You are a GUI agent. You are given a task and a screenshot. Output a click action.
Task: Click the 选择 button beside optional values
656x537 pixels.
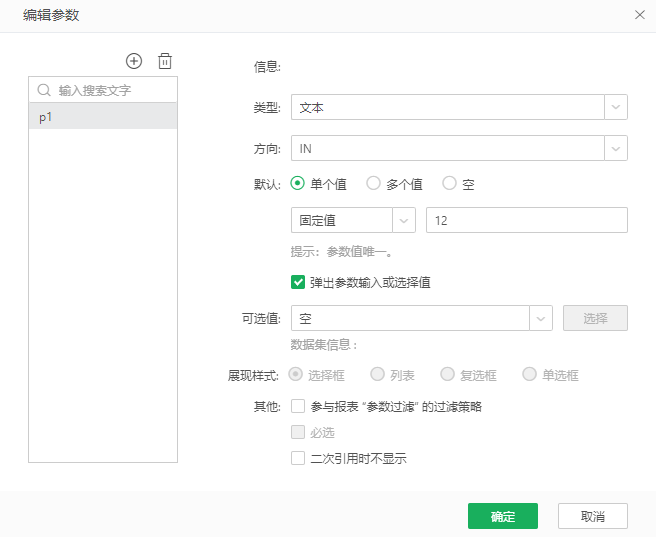coord(595,318)
